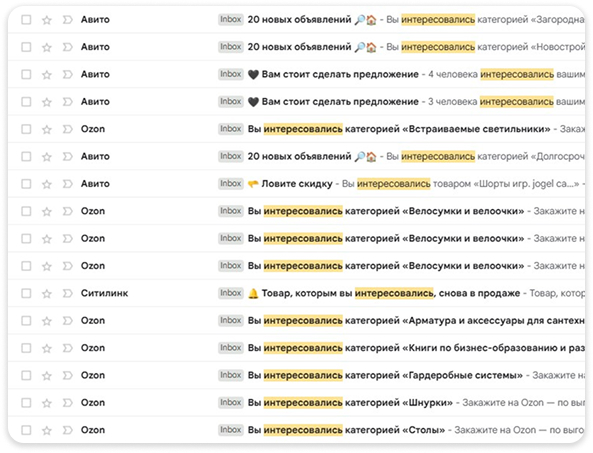This screenshot has height=453, width=593.
Task: Click Inbox label on Ситилинк email
Action: point(231,293)
